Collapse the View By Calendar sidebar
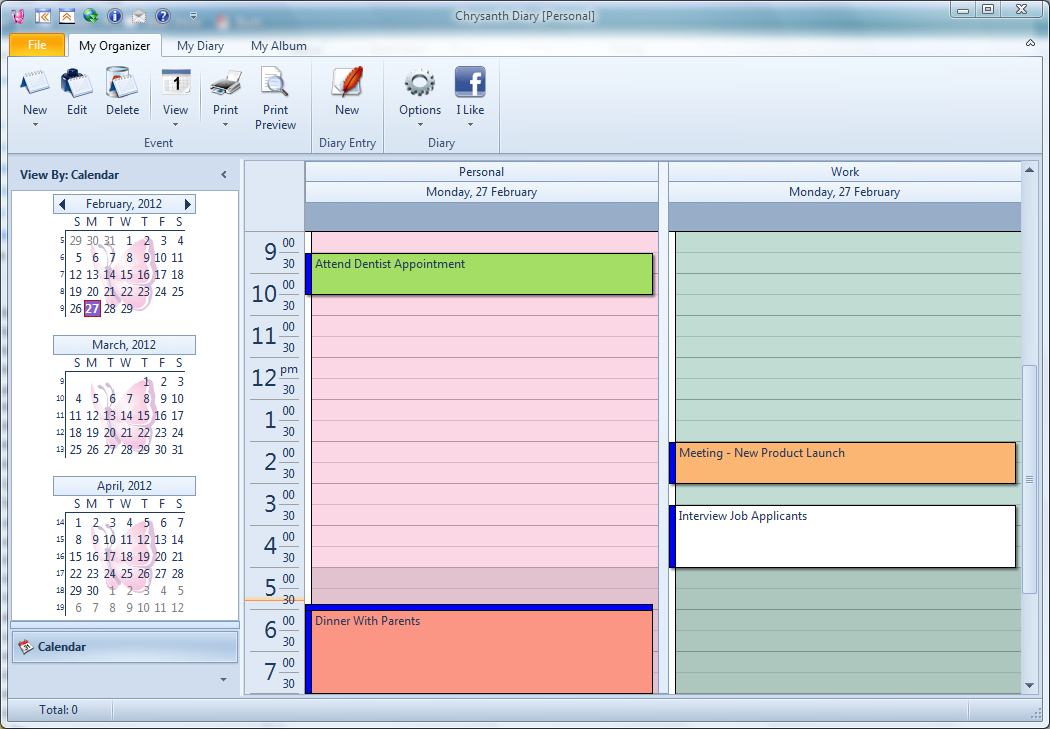Screen dimensions: 1050x729 [224, 175]
